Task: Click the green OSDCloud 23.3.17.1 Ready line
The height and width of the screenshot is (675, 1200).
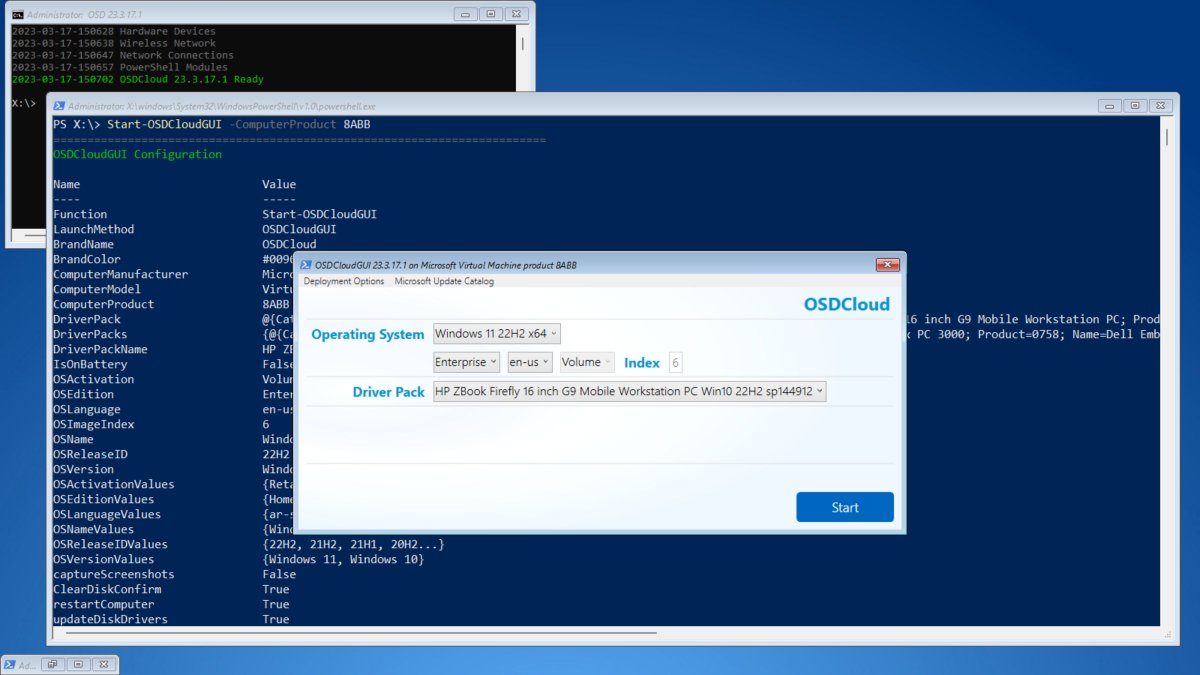Action: click(138, 79)
